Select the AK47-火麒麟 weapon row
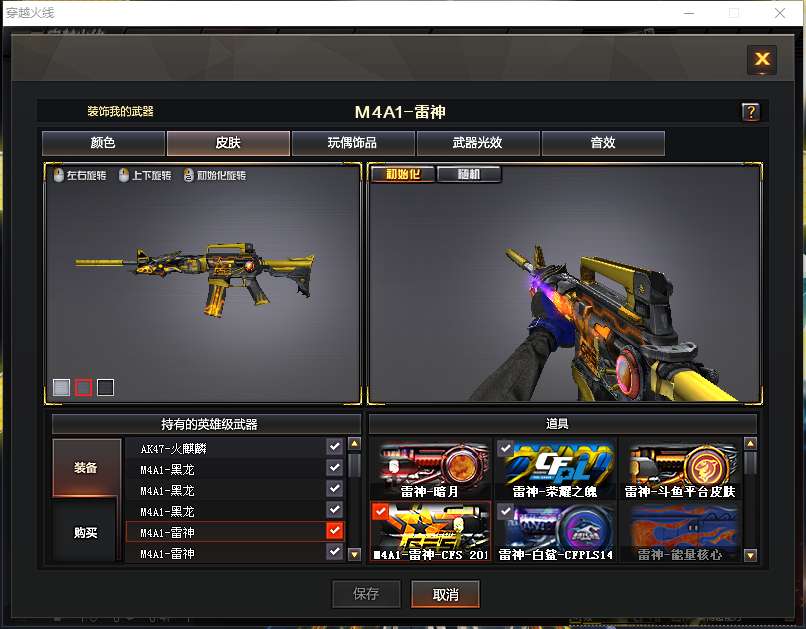The height and width of the screenshot is (629, 806). point(235,448)
